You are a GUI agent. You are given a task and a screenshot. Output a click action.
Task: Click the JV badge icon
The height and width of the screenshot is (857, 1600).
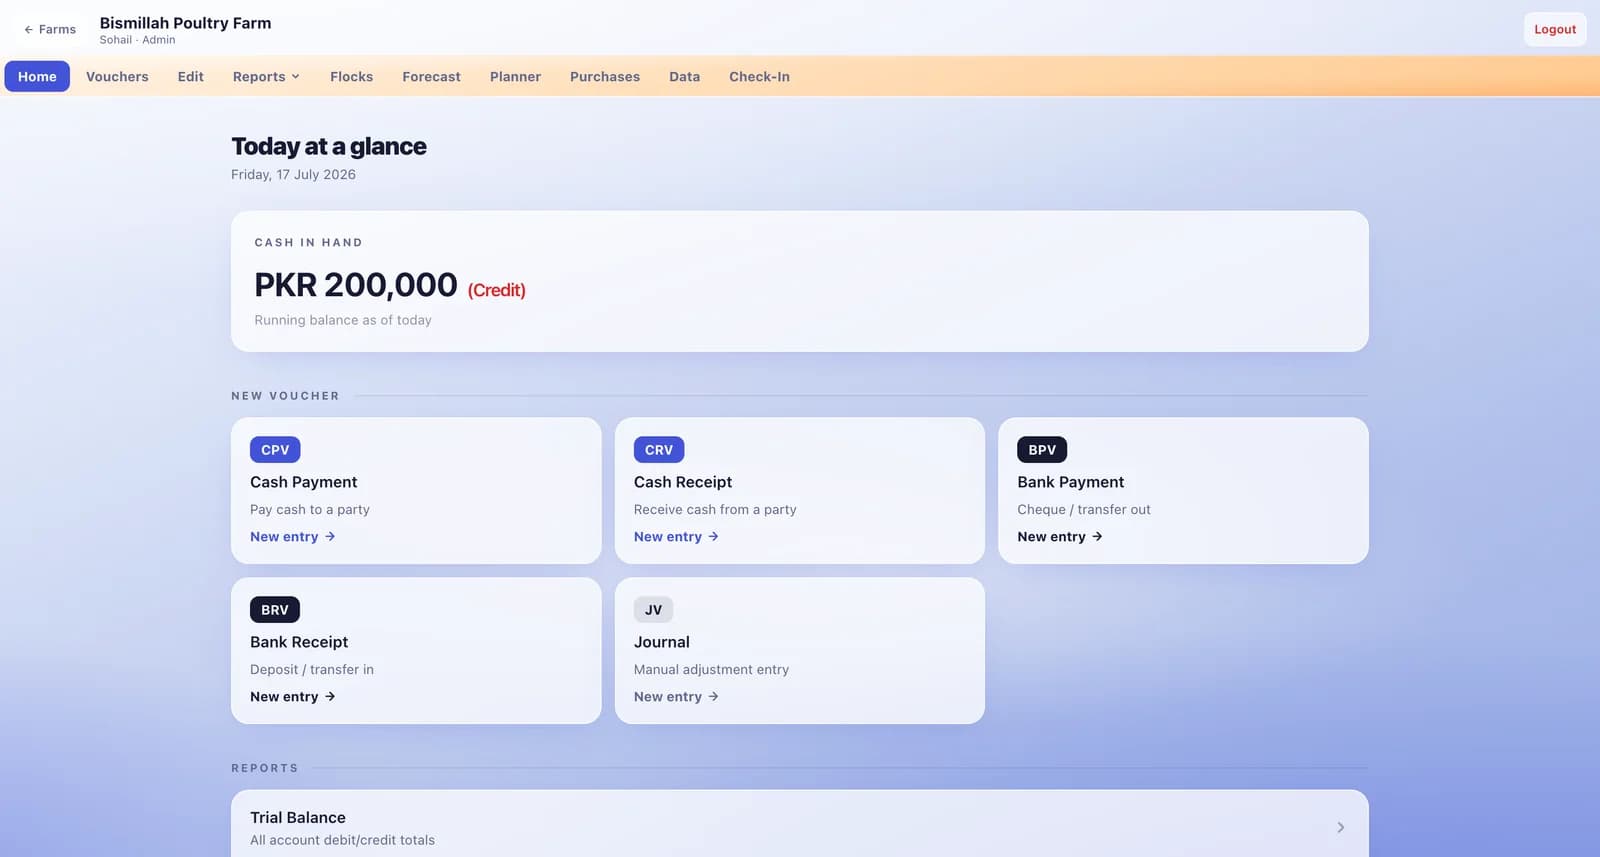653,610
